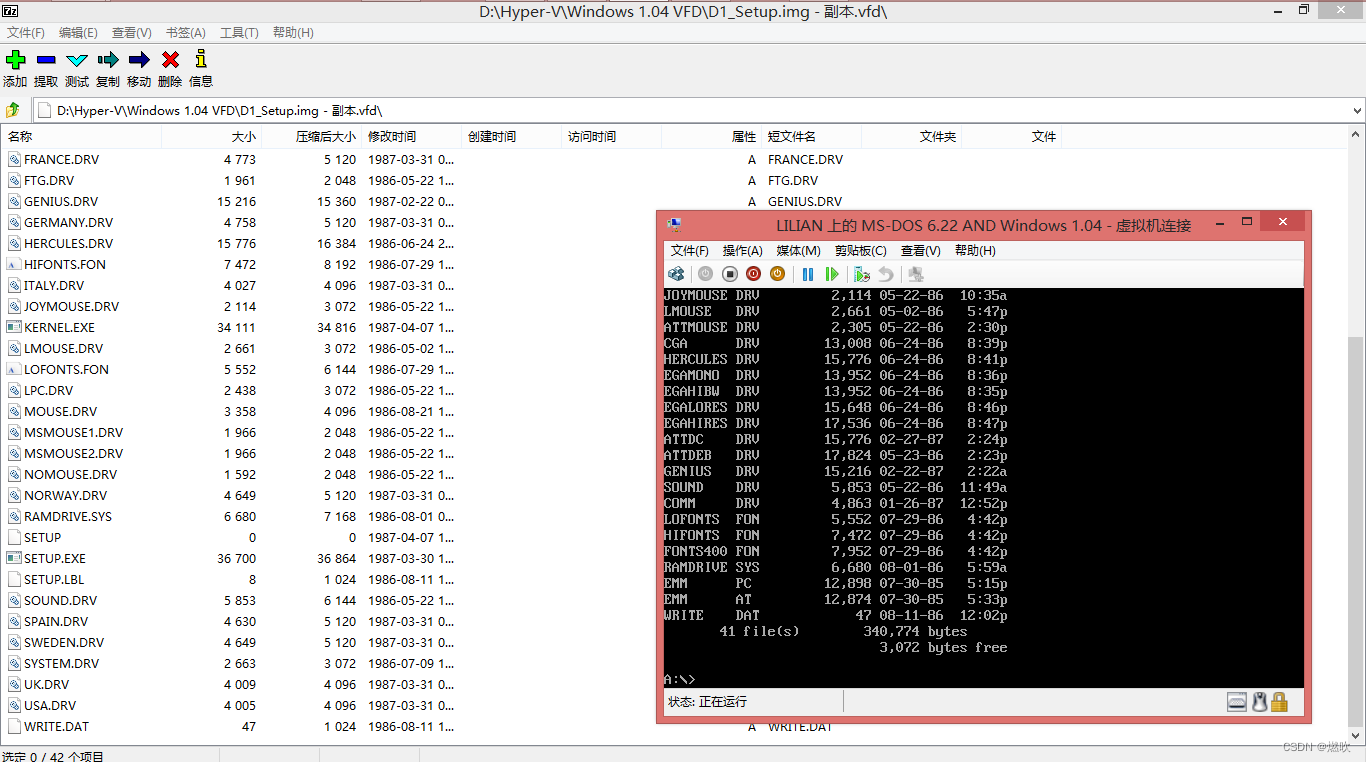Select the USA.DRV file row
The height and width of the screenshot is (762, 1366).
pos(330,705)
